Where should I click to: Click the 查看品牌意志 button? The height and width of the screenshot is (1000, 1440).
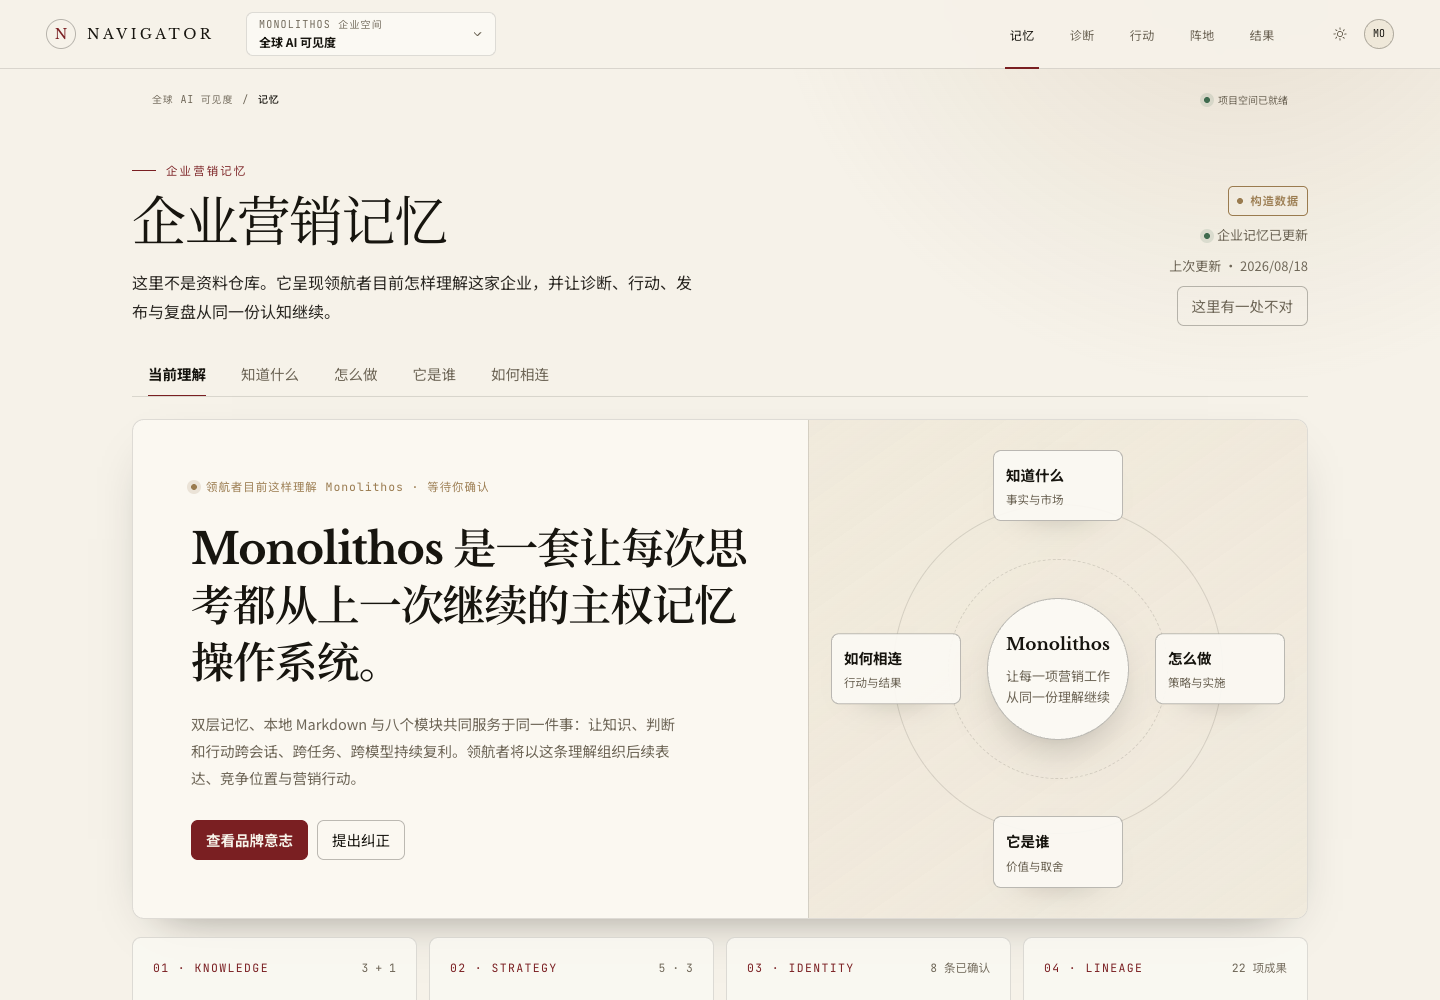pyautogui.click(x=249, y=840)
